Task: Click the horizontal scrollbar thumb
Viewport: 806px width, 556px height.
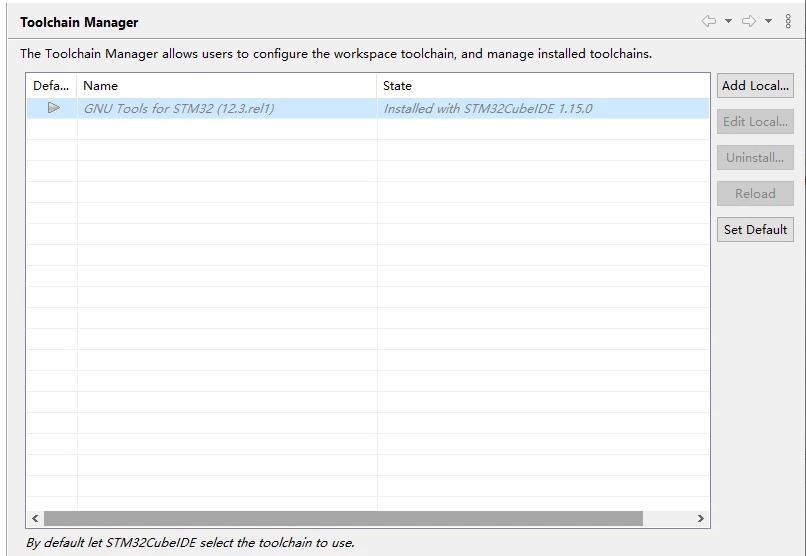Action: point(343,518)
